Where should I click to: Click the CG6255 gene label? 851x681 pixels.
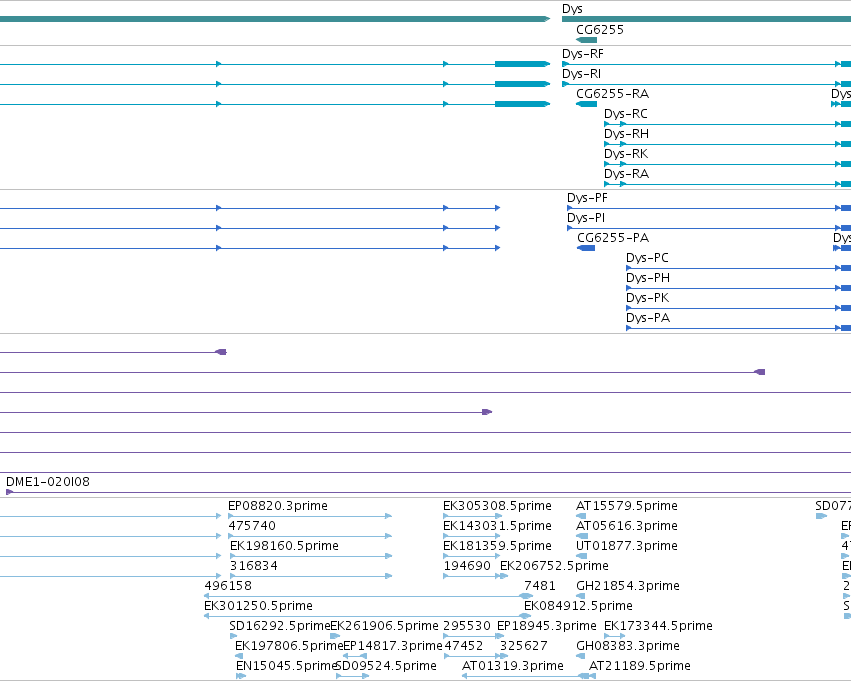(600, 29)
